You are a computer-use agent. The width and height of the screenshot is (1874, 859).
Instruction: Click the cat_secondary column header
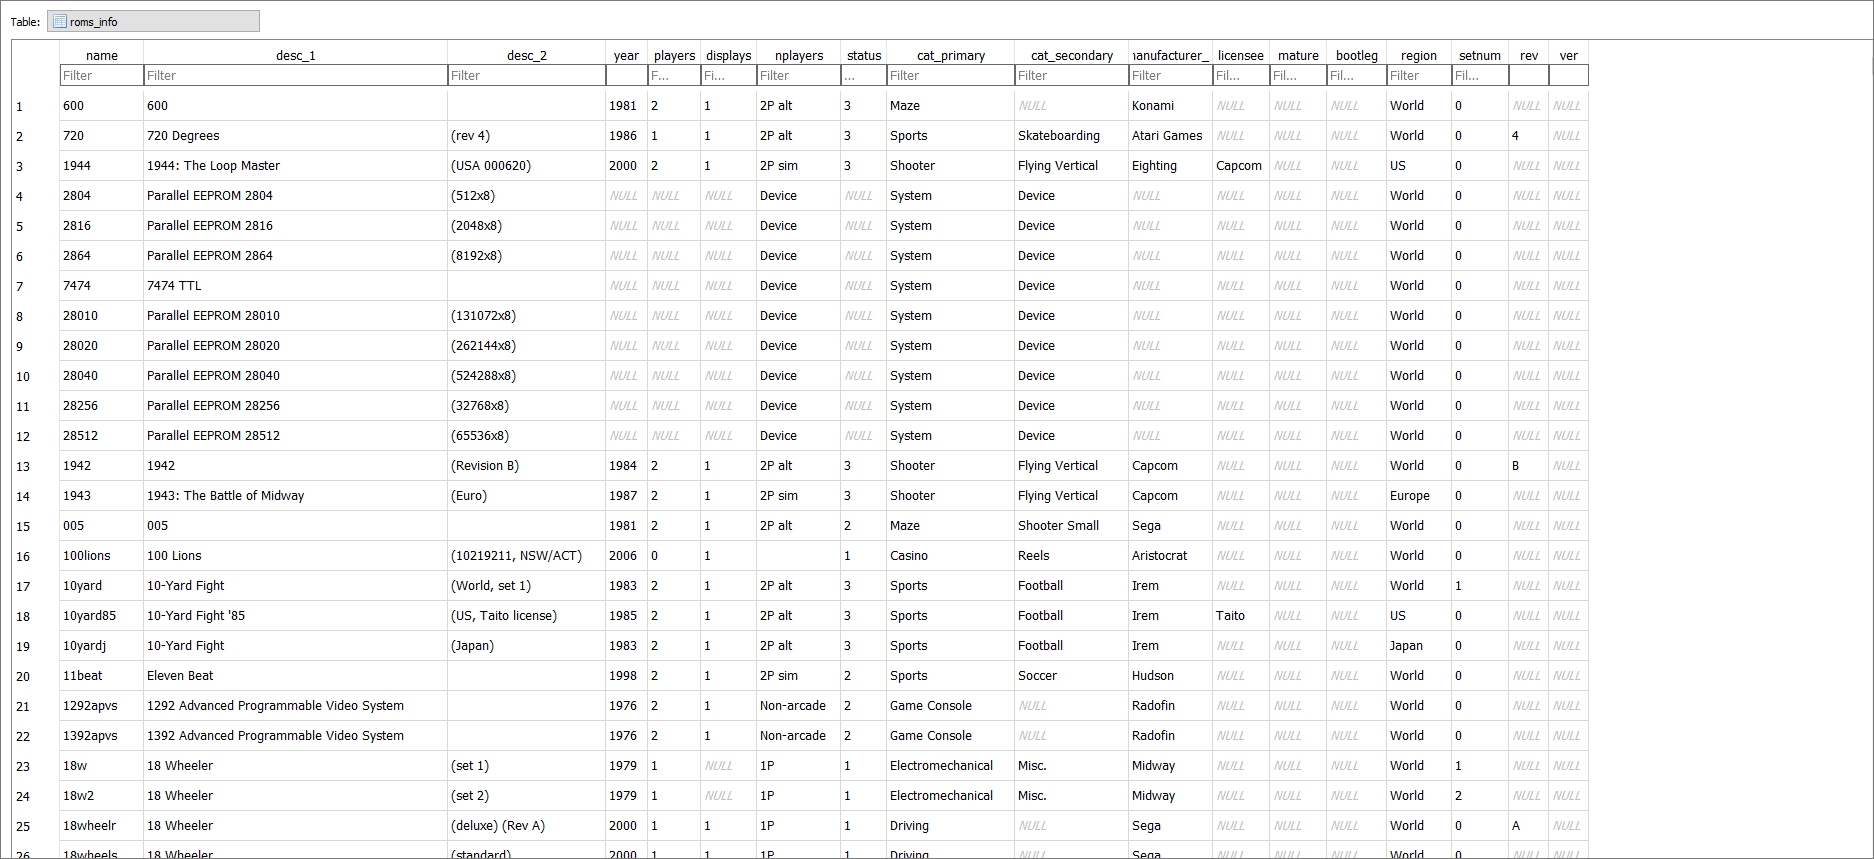pyautogui.click(x=1071, y=55)
